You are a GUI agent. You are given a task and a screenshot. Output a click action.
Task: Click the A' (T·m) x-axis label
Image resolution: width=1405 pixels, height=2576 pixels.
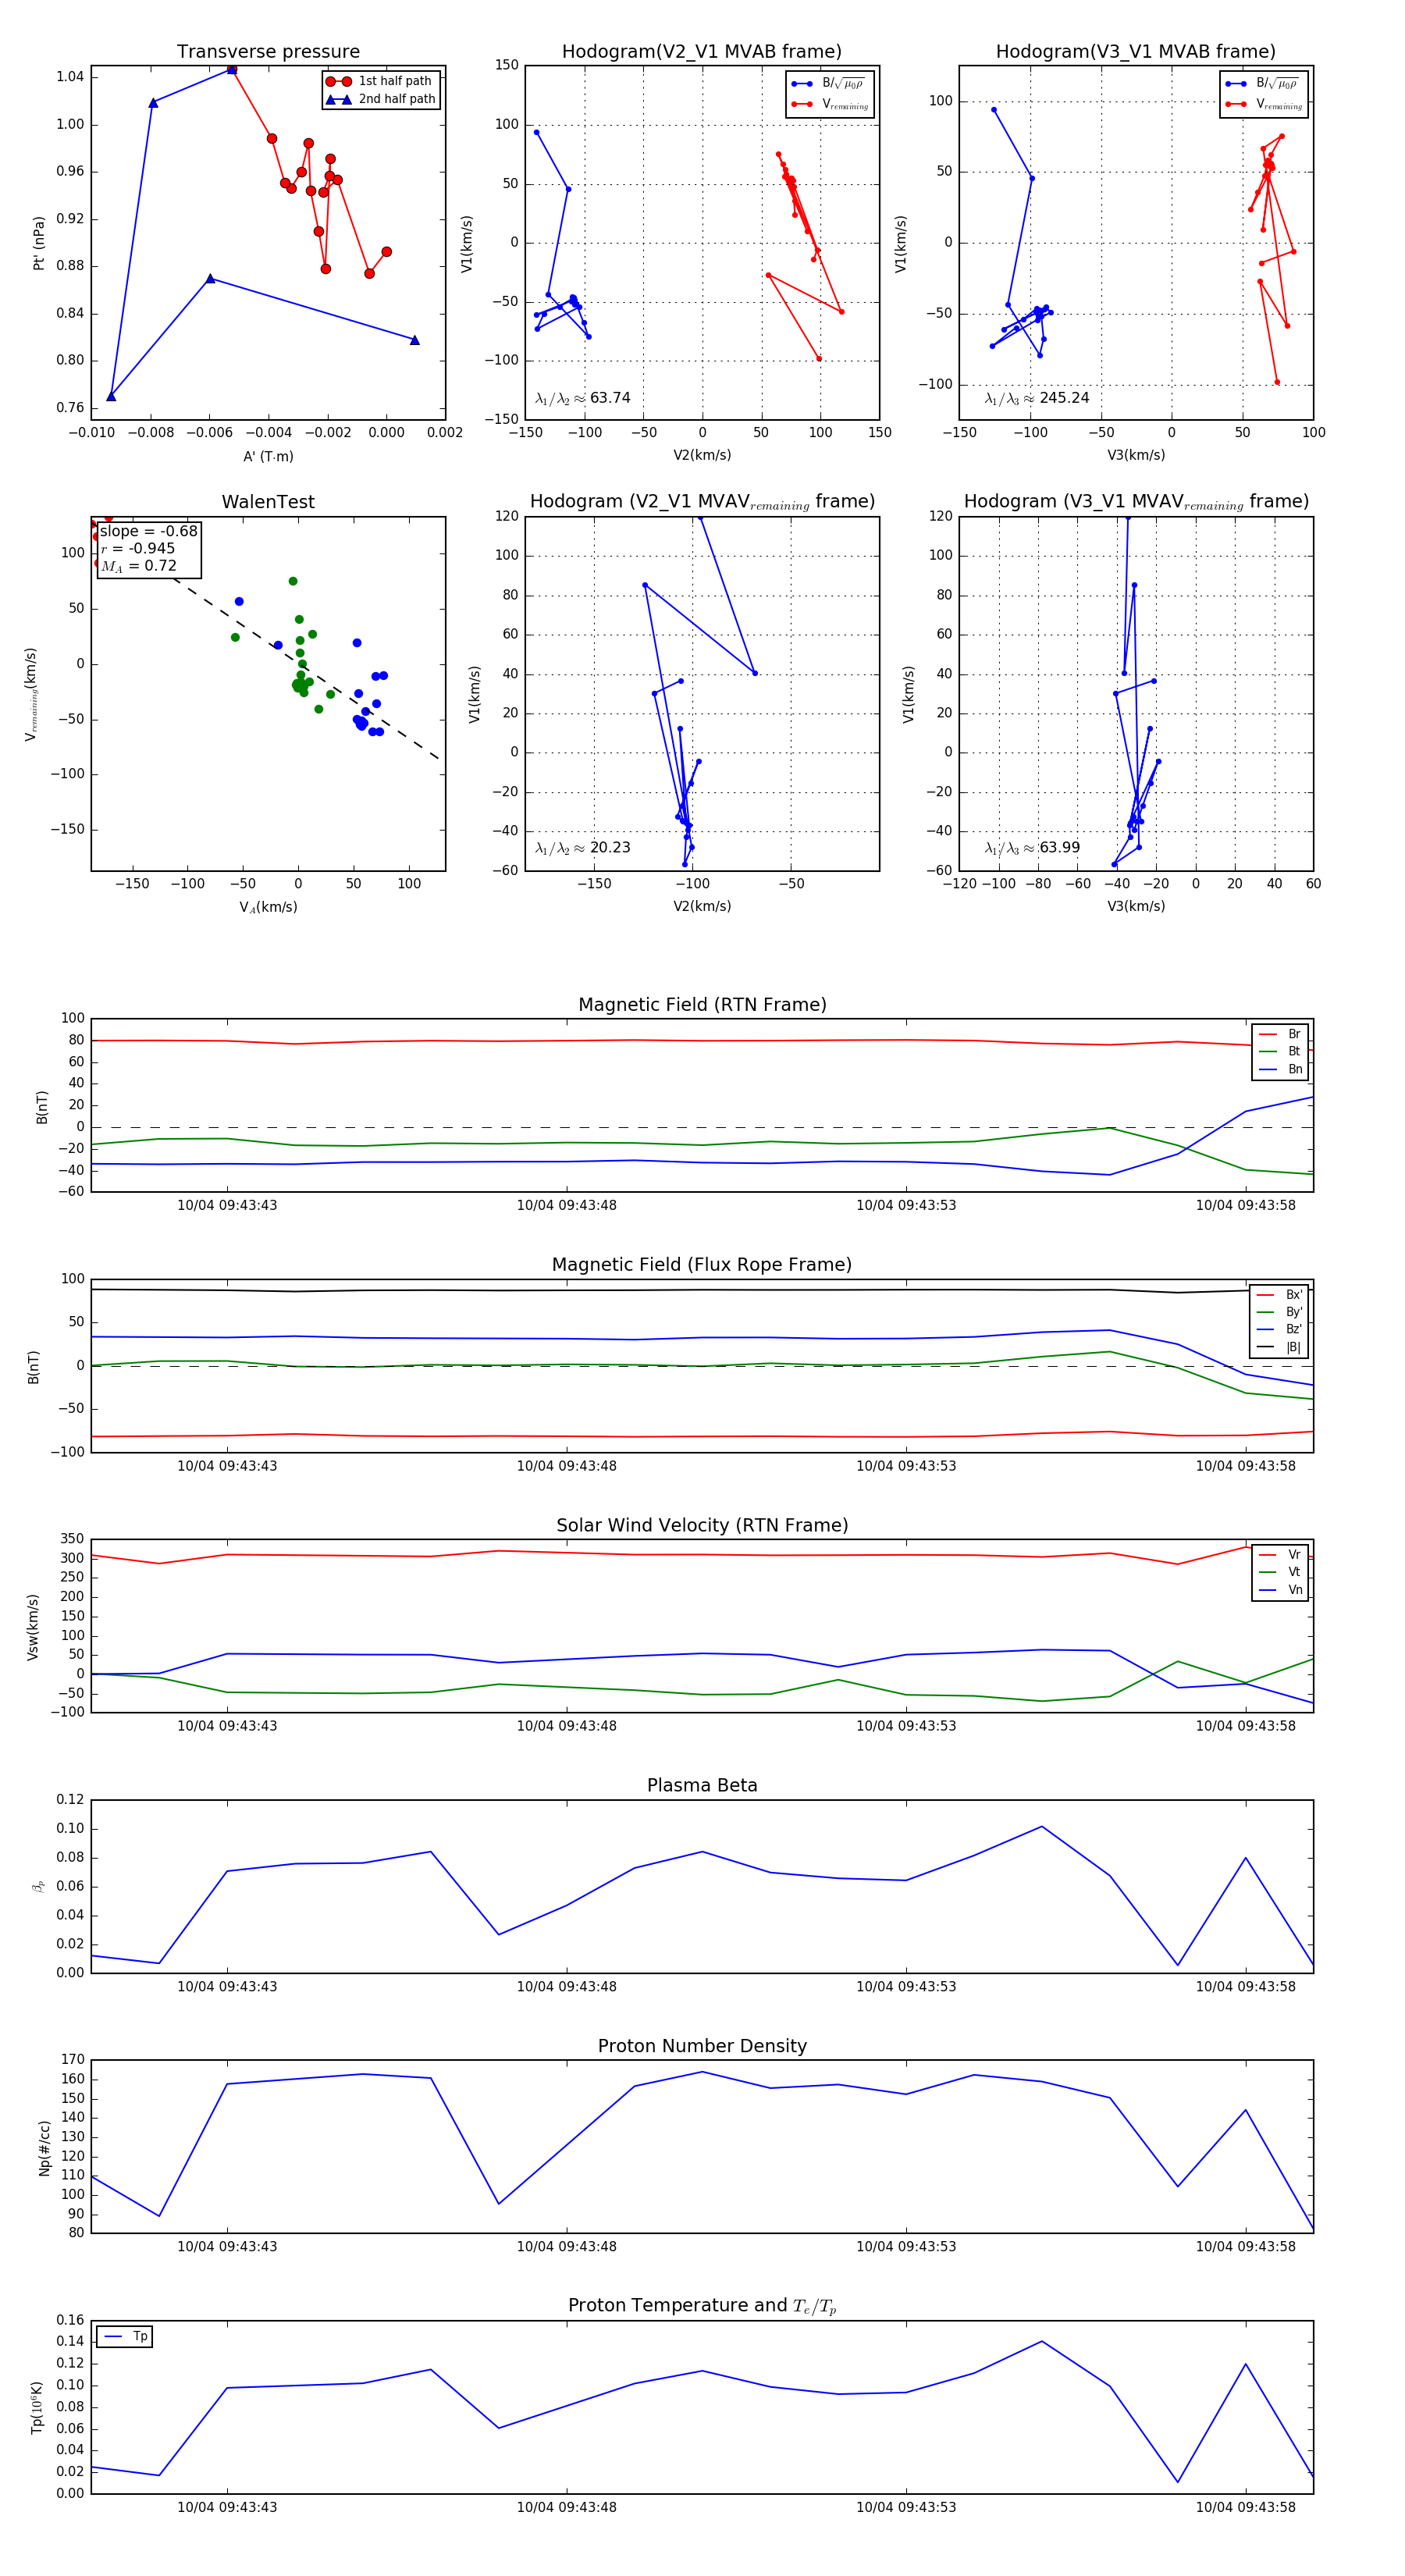268,456
